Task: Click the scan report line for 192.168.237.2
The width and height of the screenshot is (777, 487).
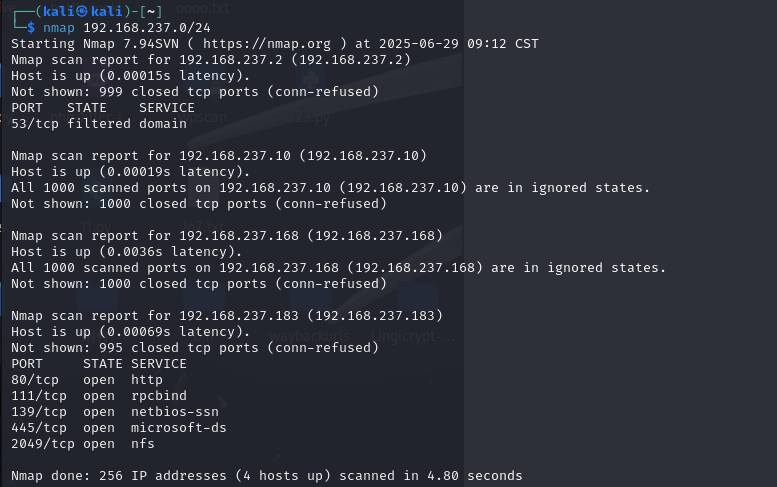Action: pyautogui.click(x=210, y=60)
